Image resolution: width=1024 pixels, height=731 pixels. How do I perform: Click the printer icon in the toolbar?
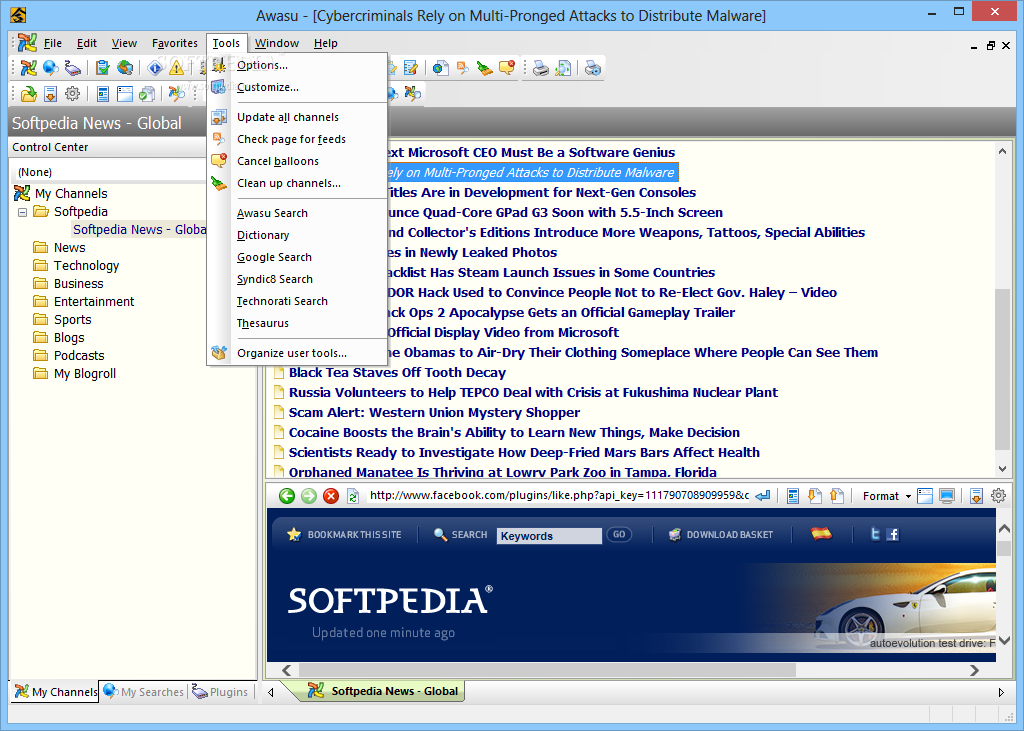coord(541,67)
